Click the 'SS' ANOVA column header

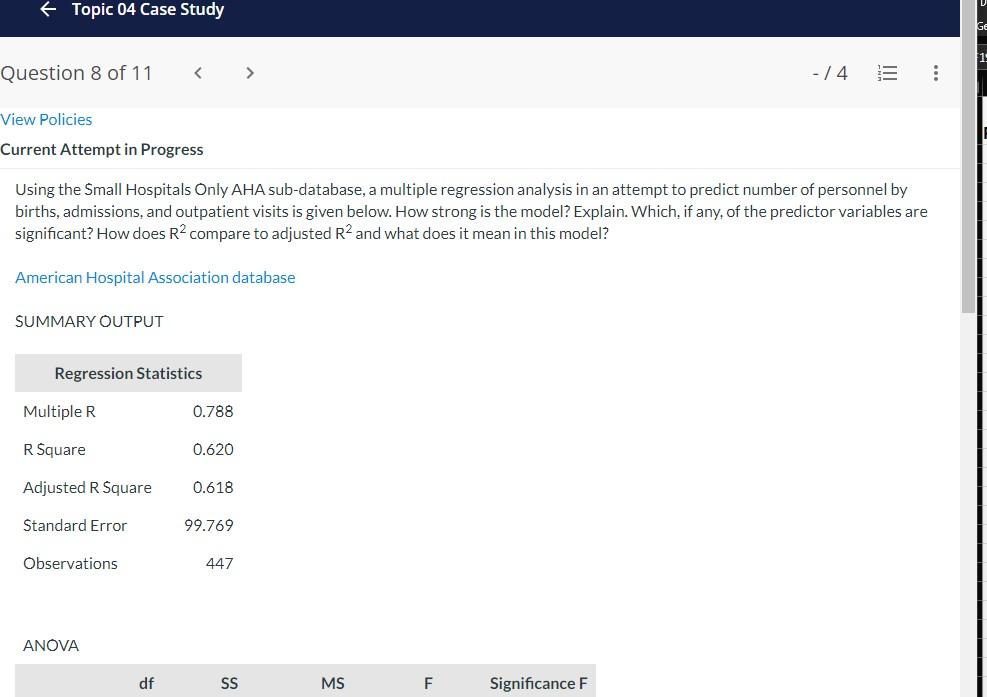pyautogui.click(x=229, y=683)
